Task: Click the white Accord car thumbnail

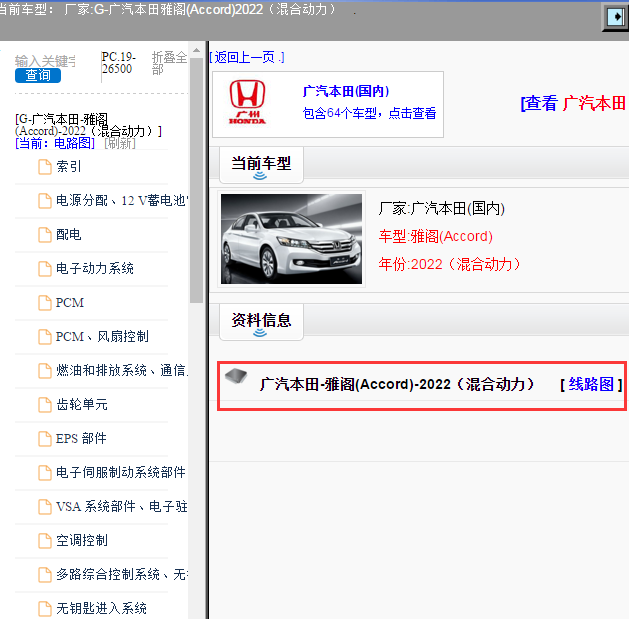Action: [x=291, y=239]
